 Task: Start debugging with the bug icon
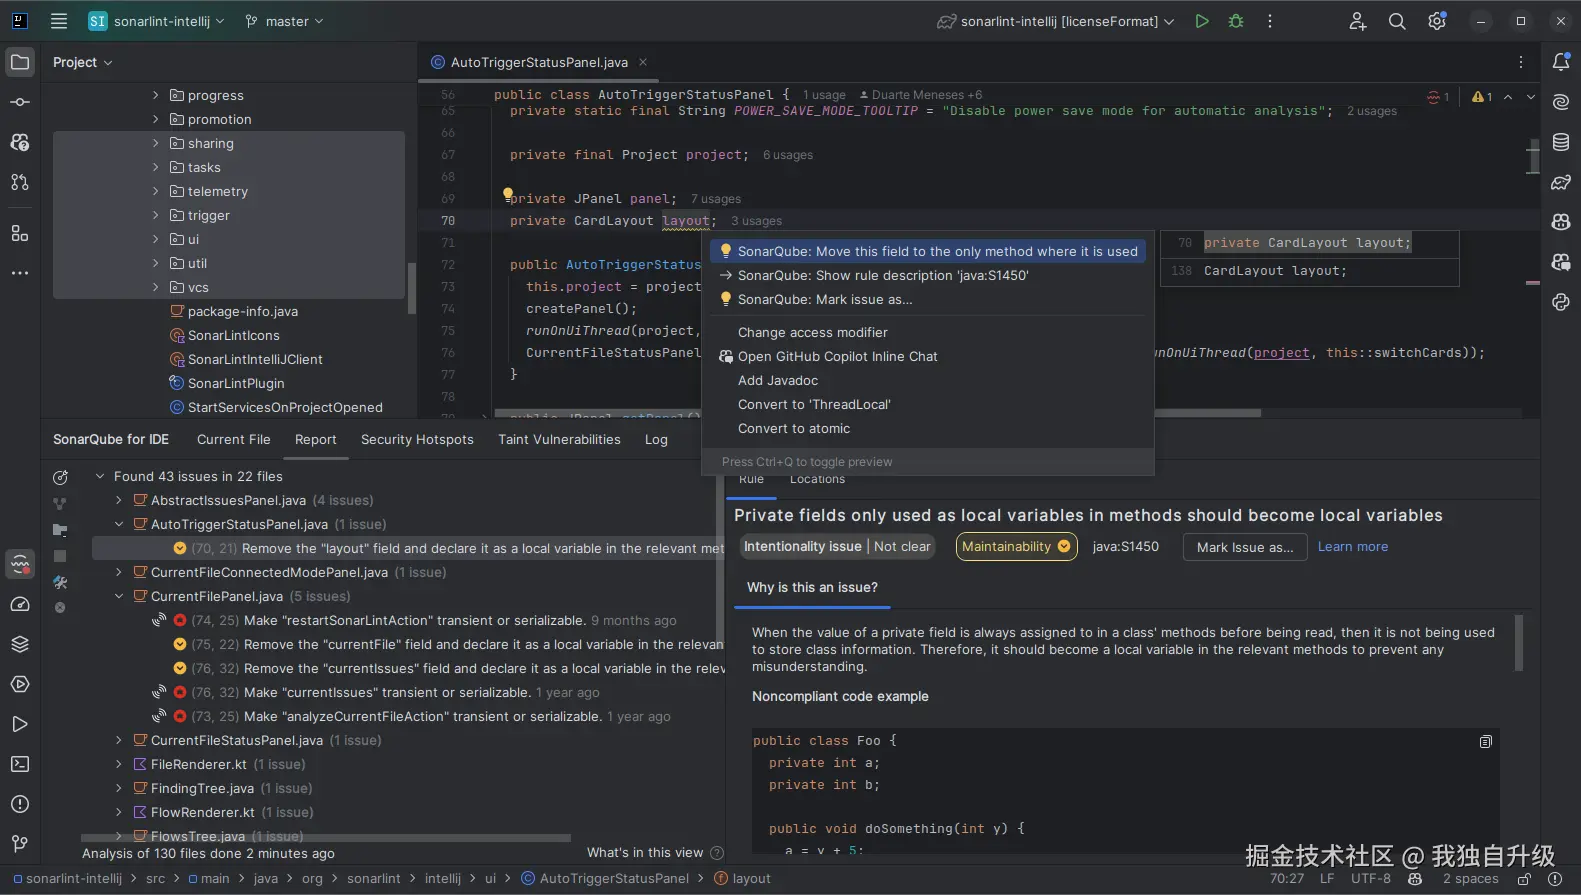click(x=1236, y=21)
